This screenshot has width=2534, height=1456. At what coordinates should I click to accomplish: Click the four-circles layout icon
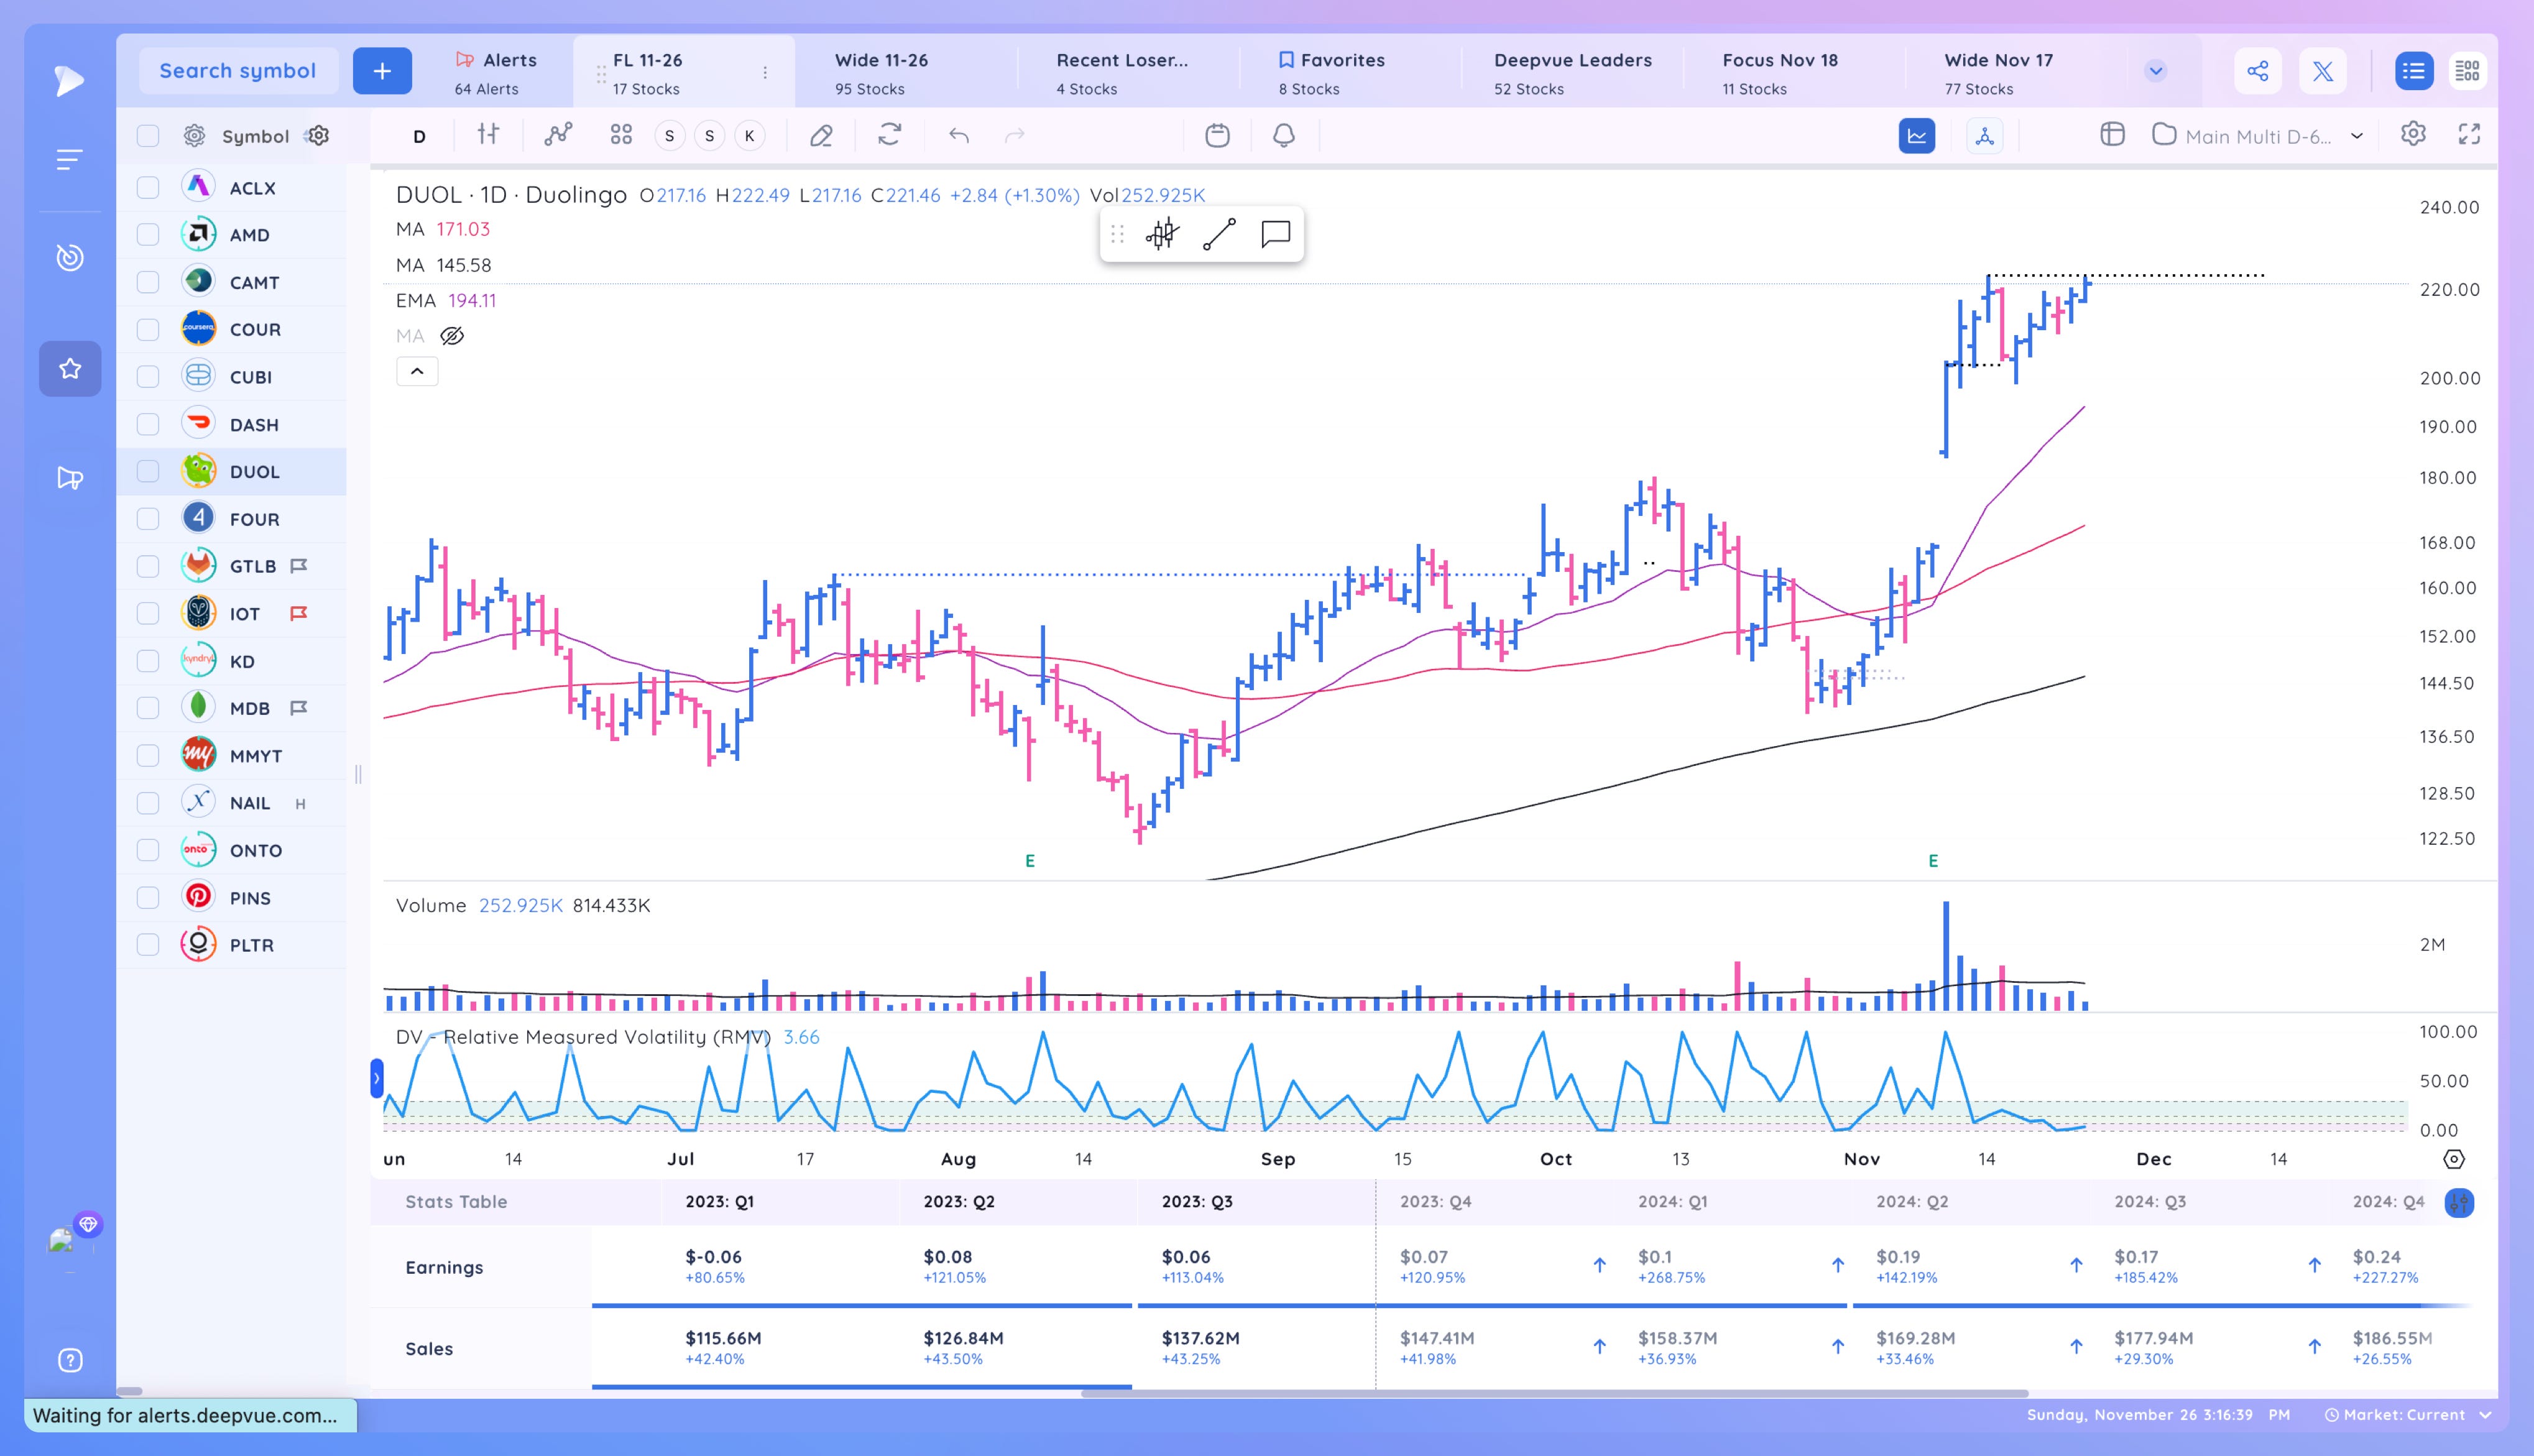coord(621,135)
